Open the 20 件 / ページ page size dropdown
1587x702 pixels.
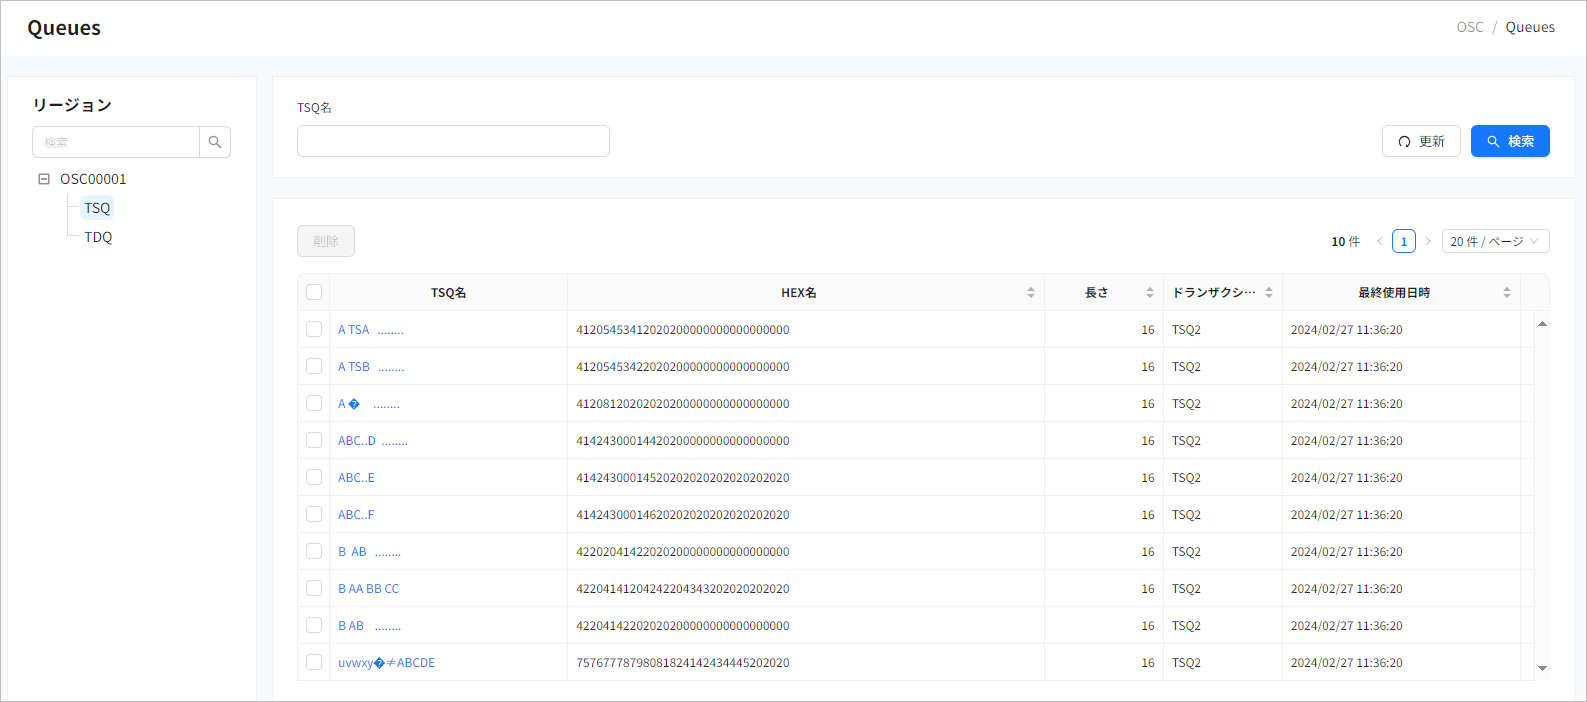[1495, 241]
